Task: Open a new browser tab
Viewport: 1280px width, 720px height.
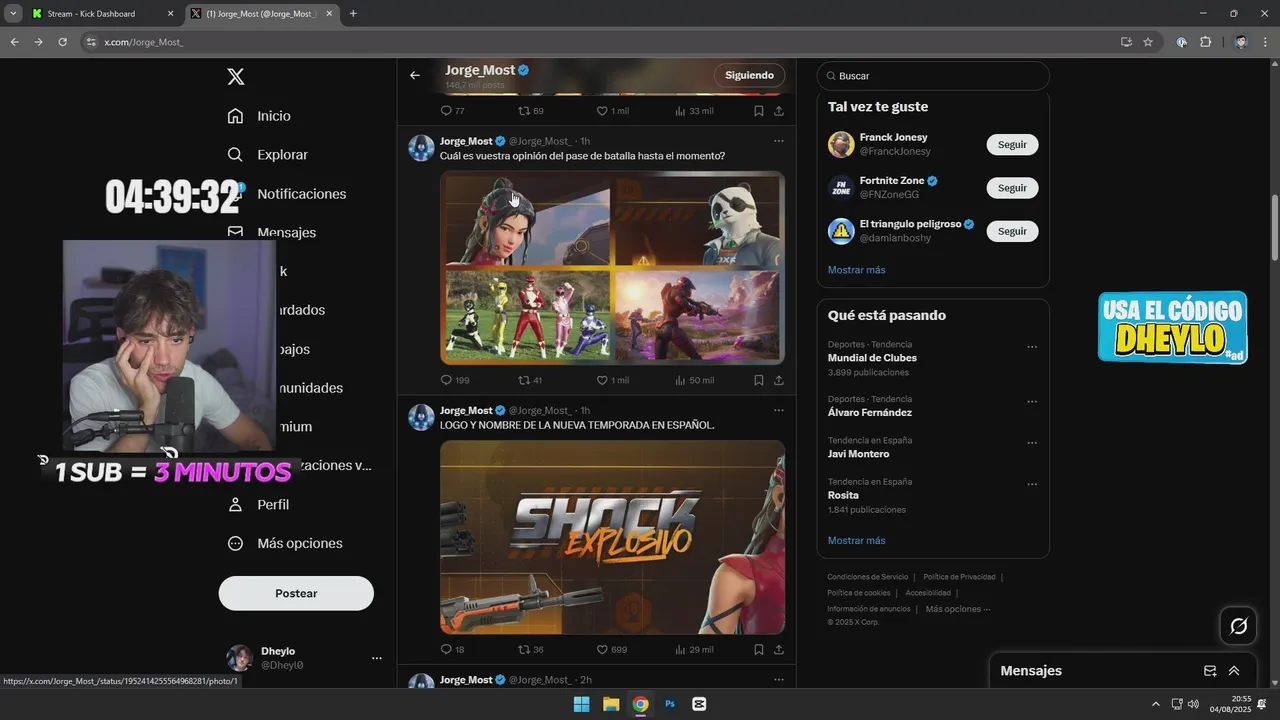Action: point(353,14)
